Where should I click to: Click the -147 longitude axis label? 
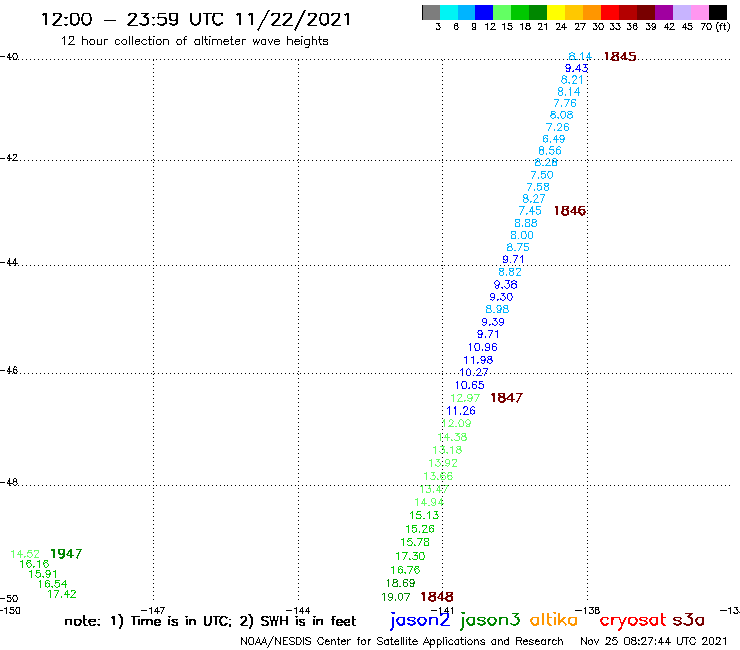coord(152,611)
